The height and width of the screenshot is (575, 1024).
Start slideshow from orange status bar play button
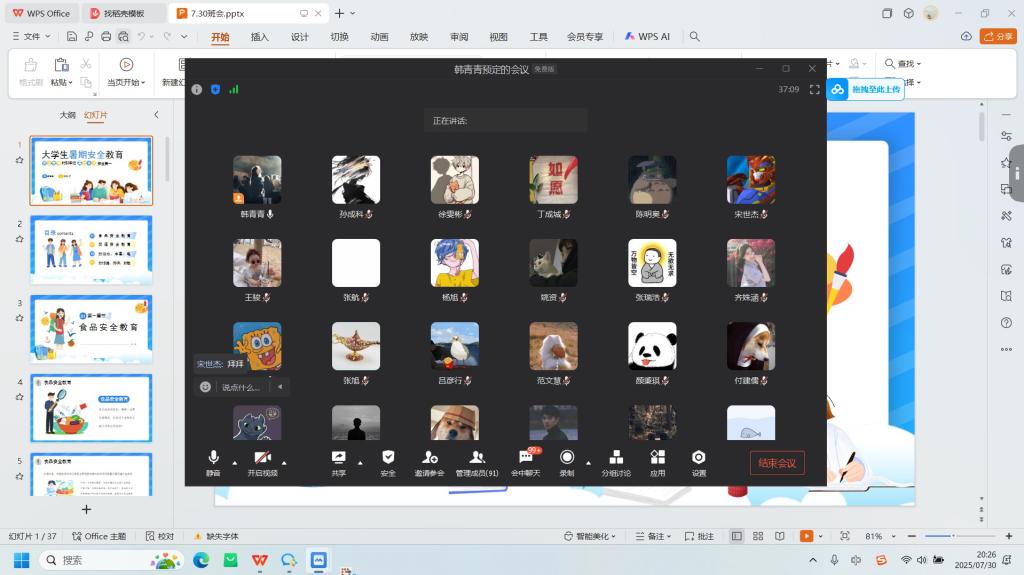coord(807,536)
